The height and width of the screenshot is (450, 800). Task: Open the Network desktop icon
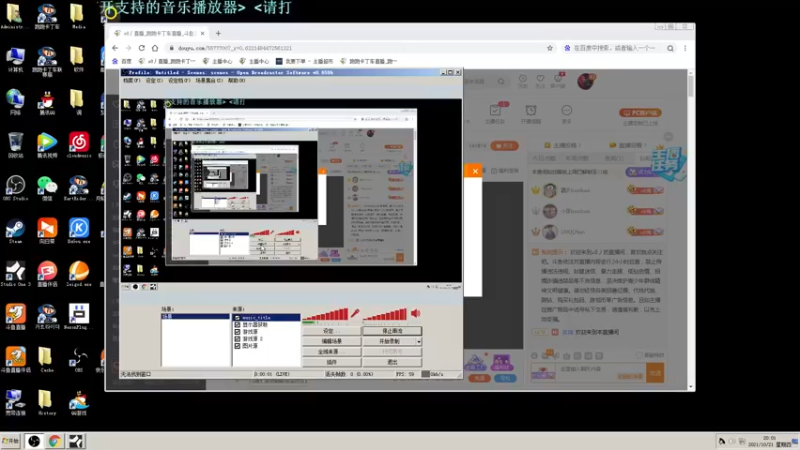pyautogui.click(x=15, y=102)
